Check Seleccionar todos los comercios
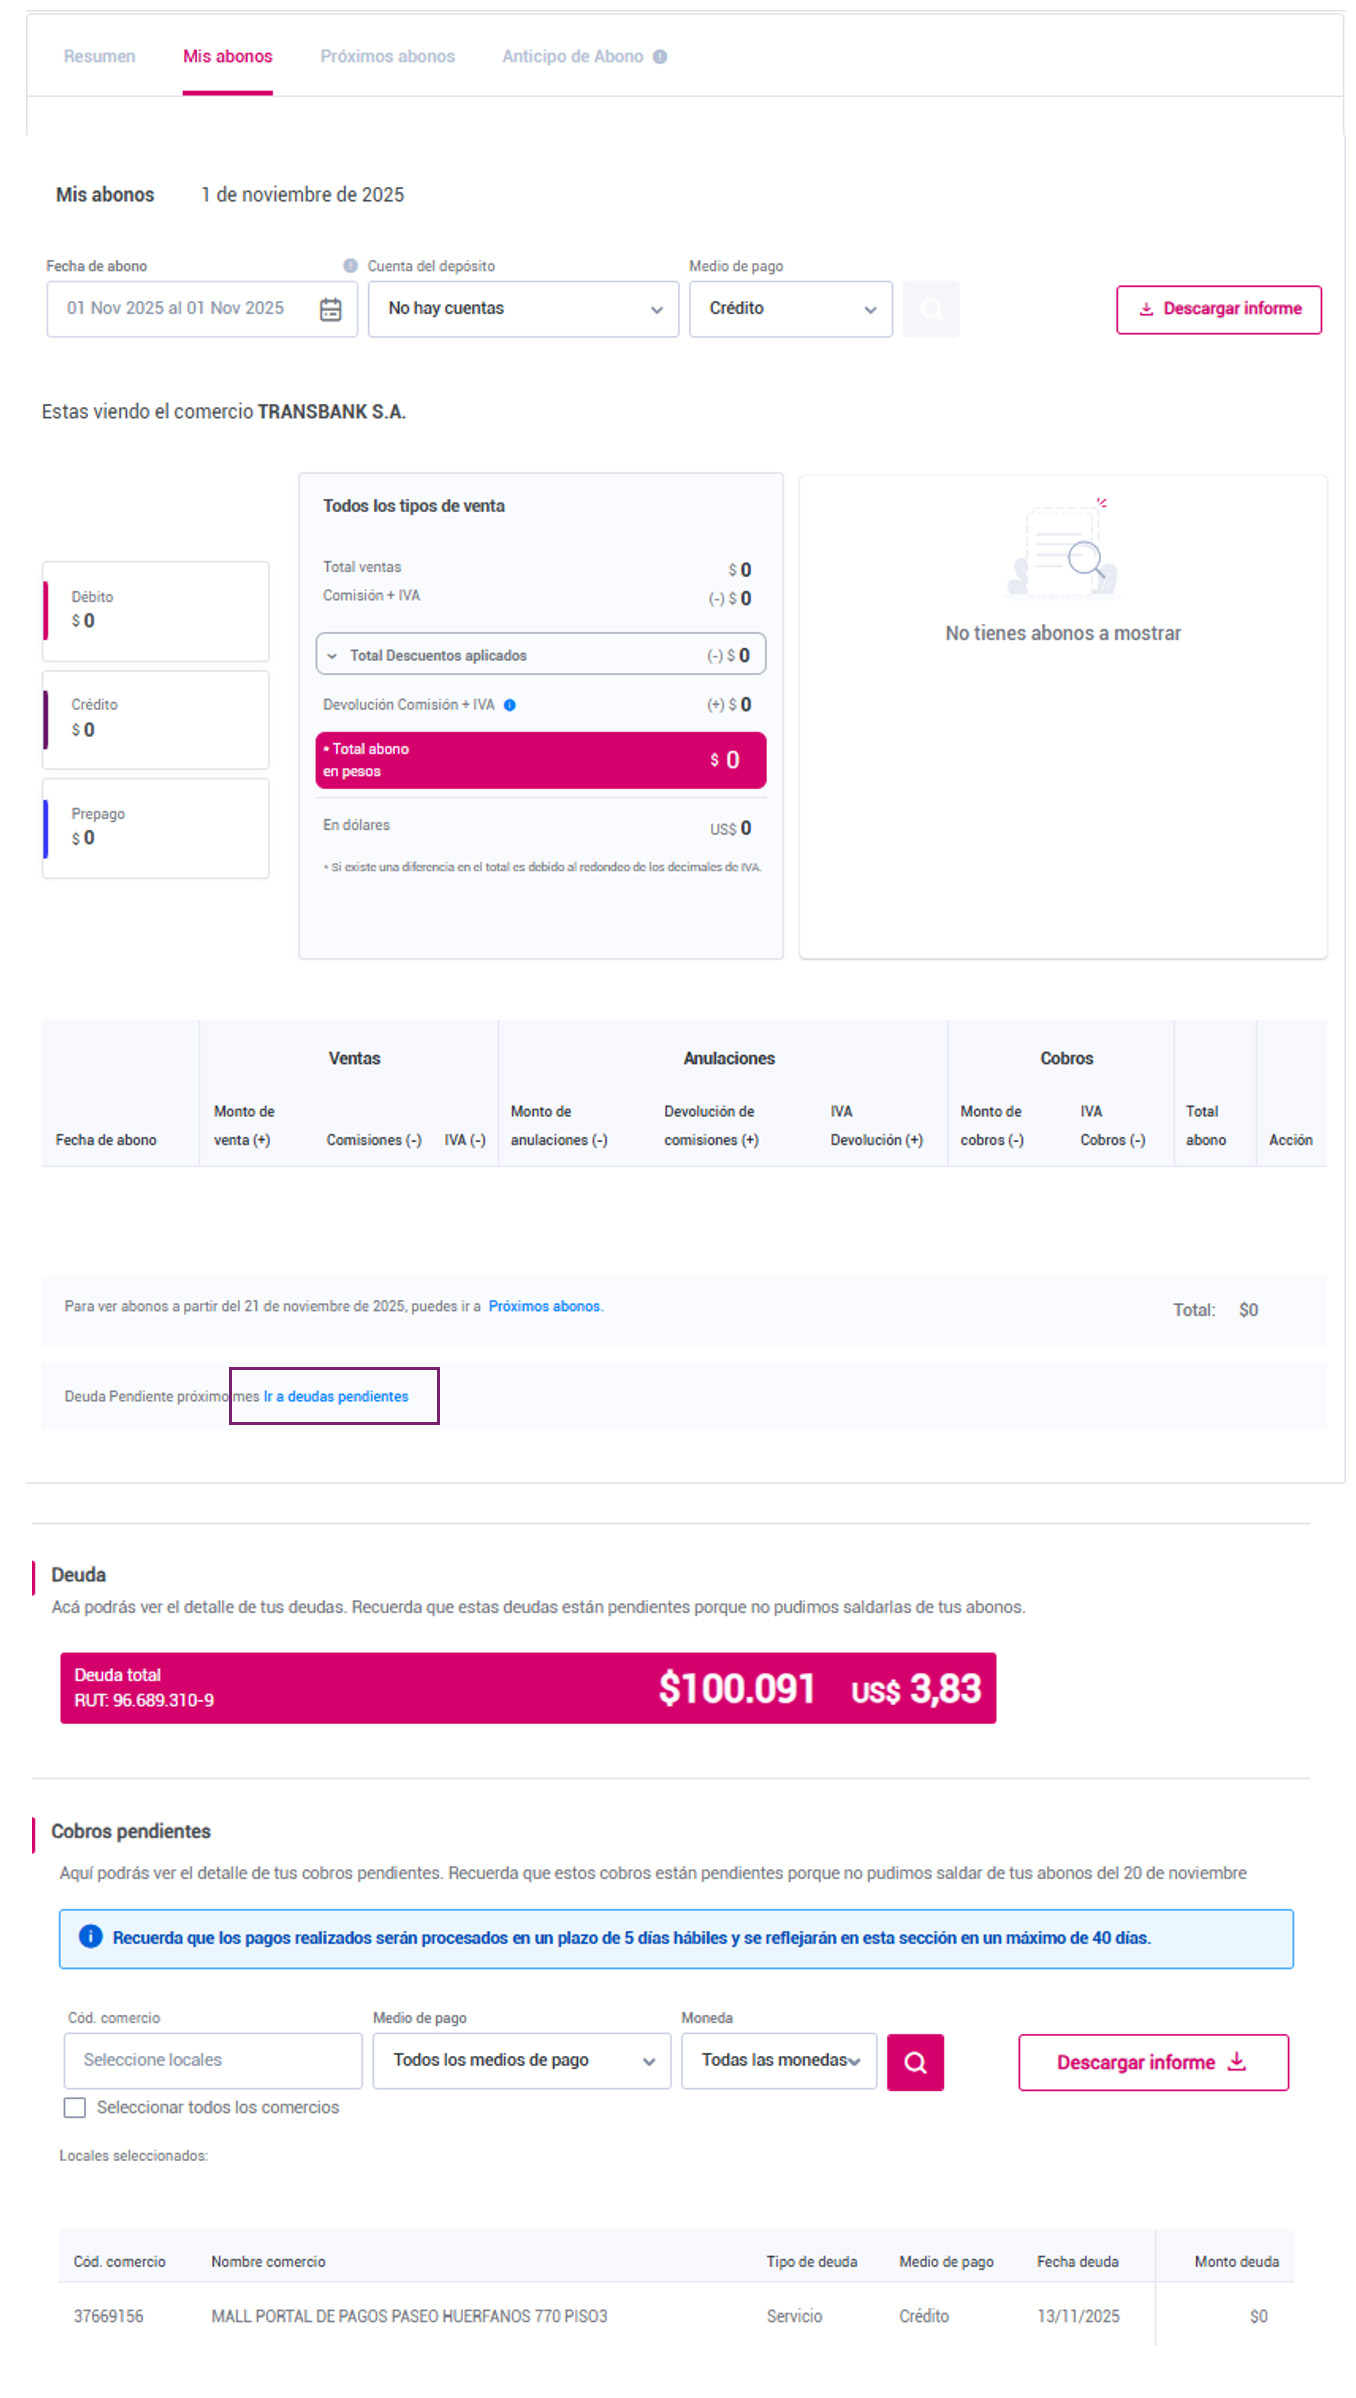This screenshot has width=1356, height=2398. (75, 2107)
